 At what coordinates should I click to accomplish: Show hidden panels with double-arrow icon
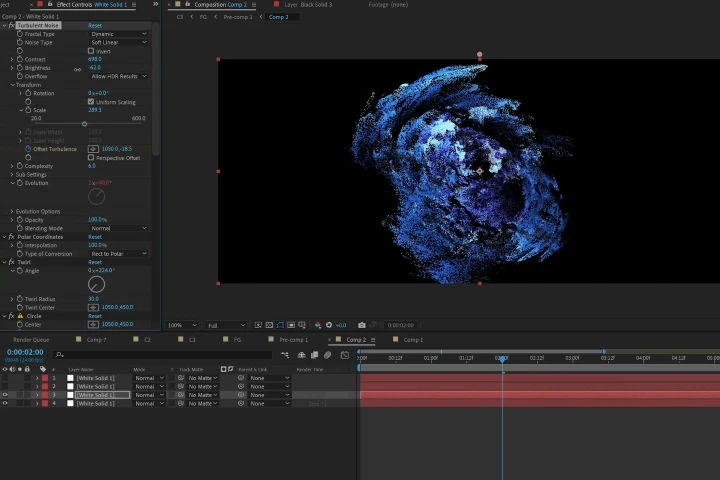click(x=156, y=4)
